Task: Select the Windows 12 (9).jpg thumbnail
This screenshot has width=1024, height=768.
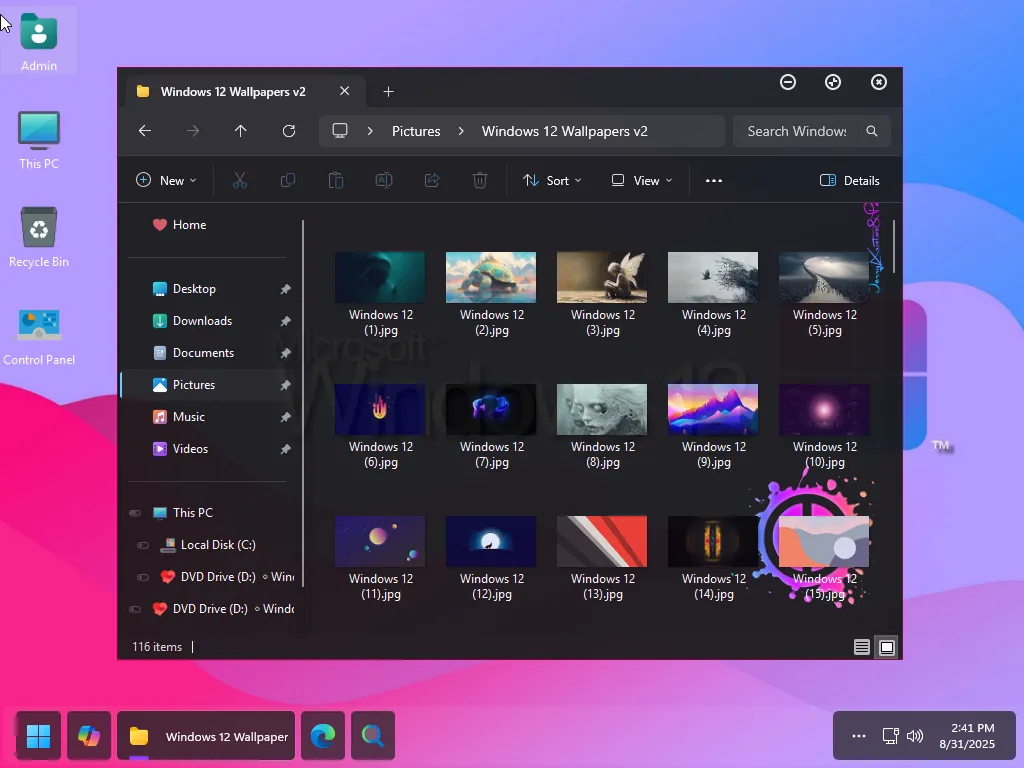Action: click(x=713, y=409)
